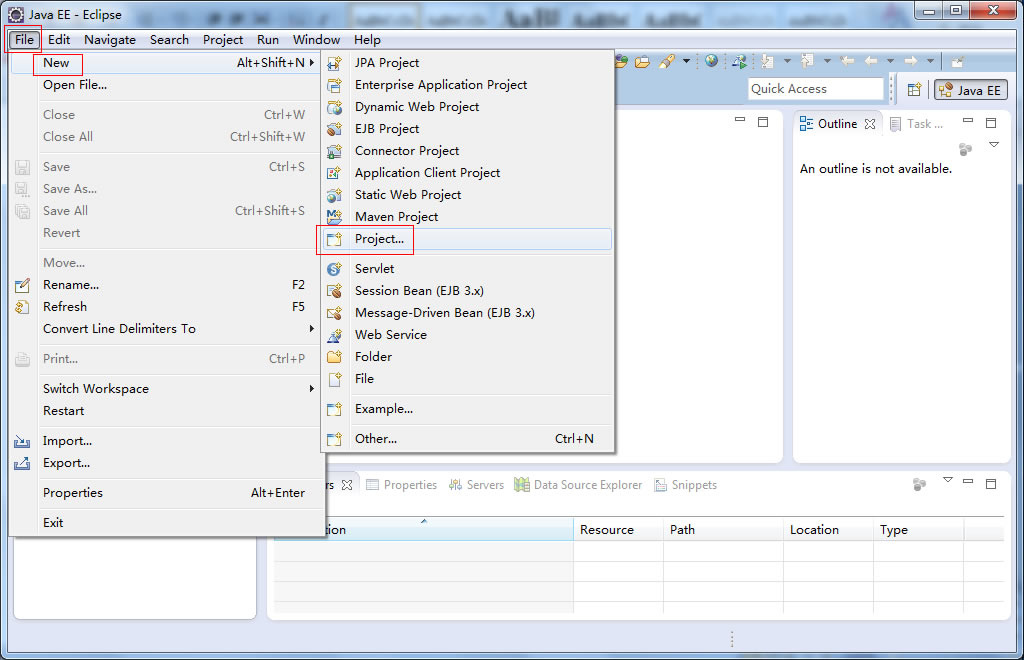Open the bottom panel view menu triangle
Image resolution: width=1024 pixels, height=660 pixels.
click(x=948, y=480)
